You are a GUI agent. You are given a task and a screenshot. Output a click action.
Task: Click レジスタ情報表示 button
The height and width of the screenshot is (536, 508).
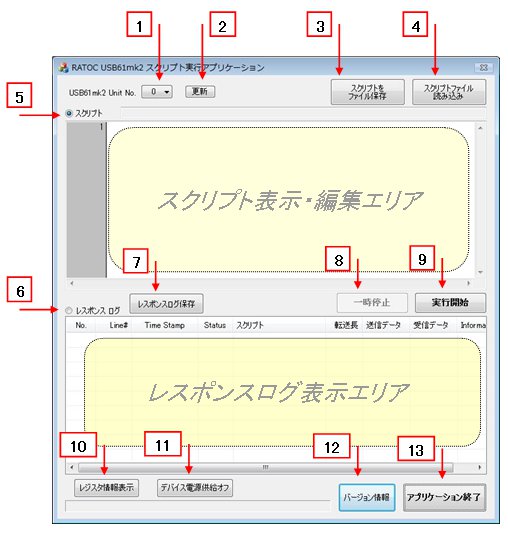coord(107,487)
